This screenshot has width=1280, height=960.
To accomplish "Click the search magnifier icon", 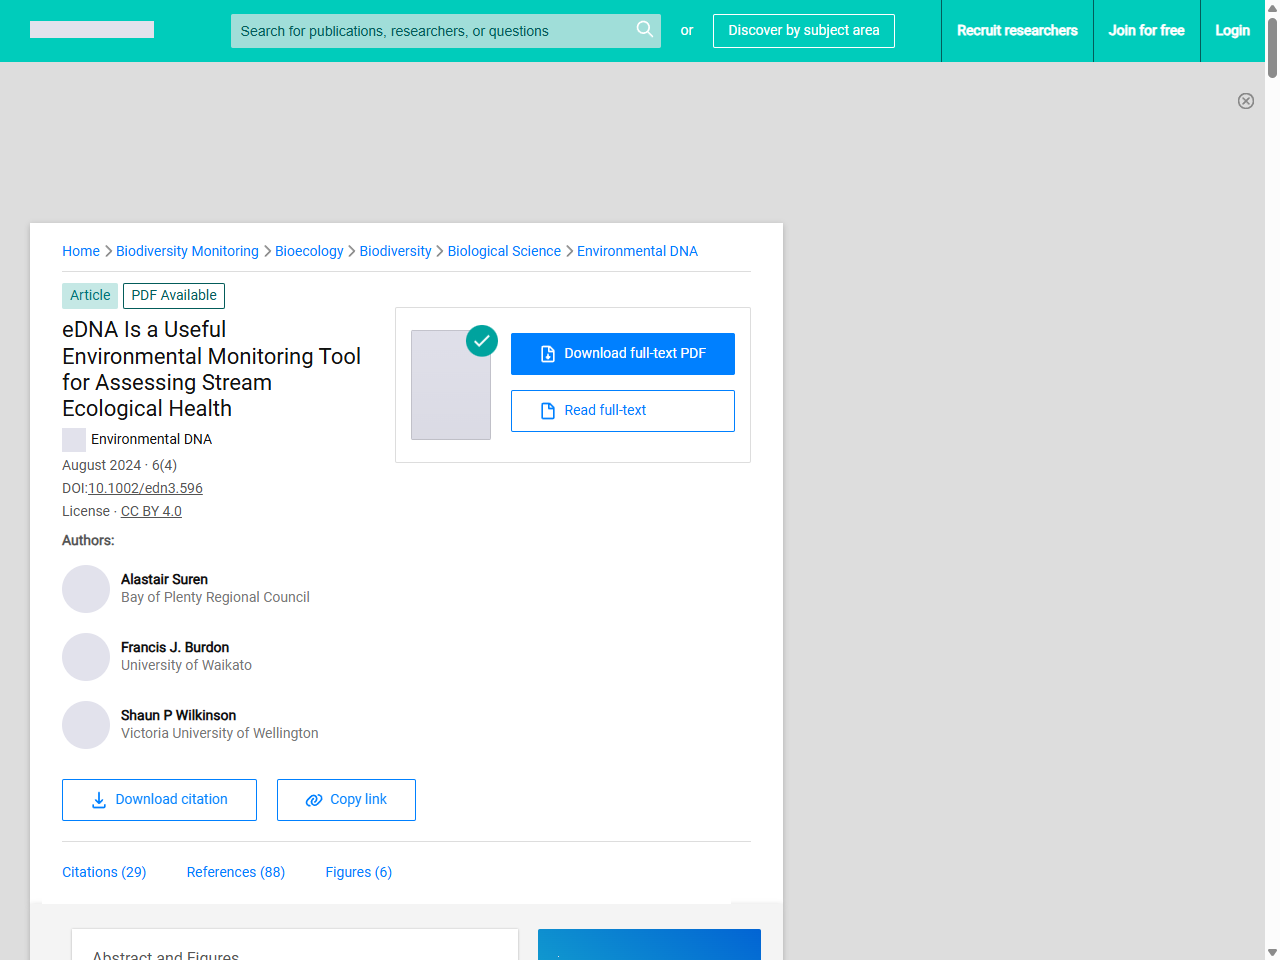I will coord(645,30).
